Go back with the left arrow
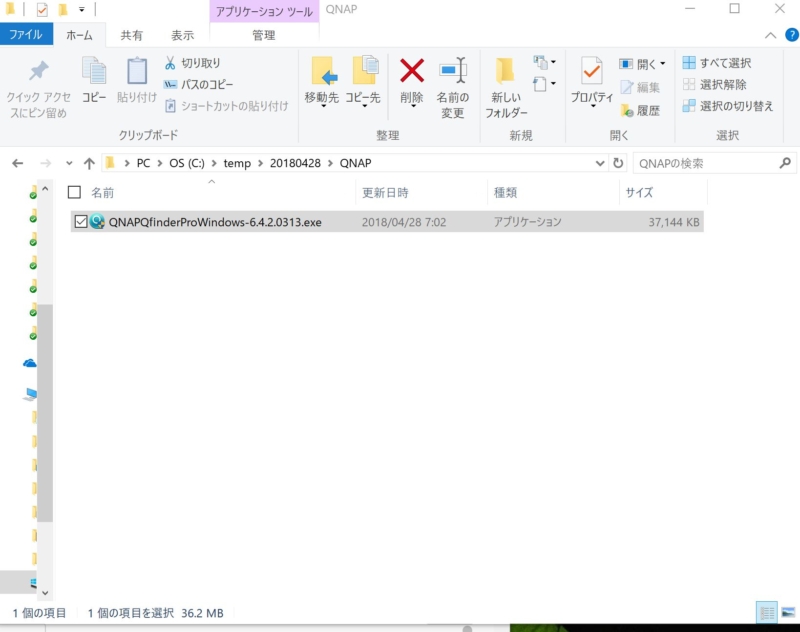 18,163
